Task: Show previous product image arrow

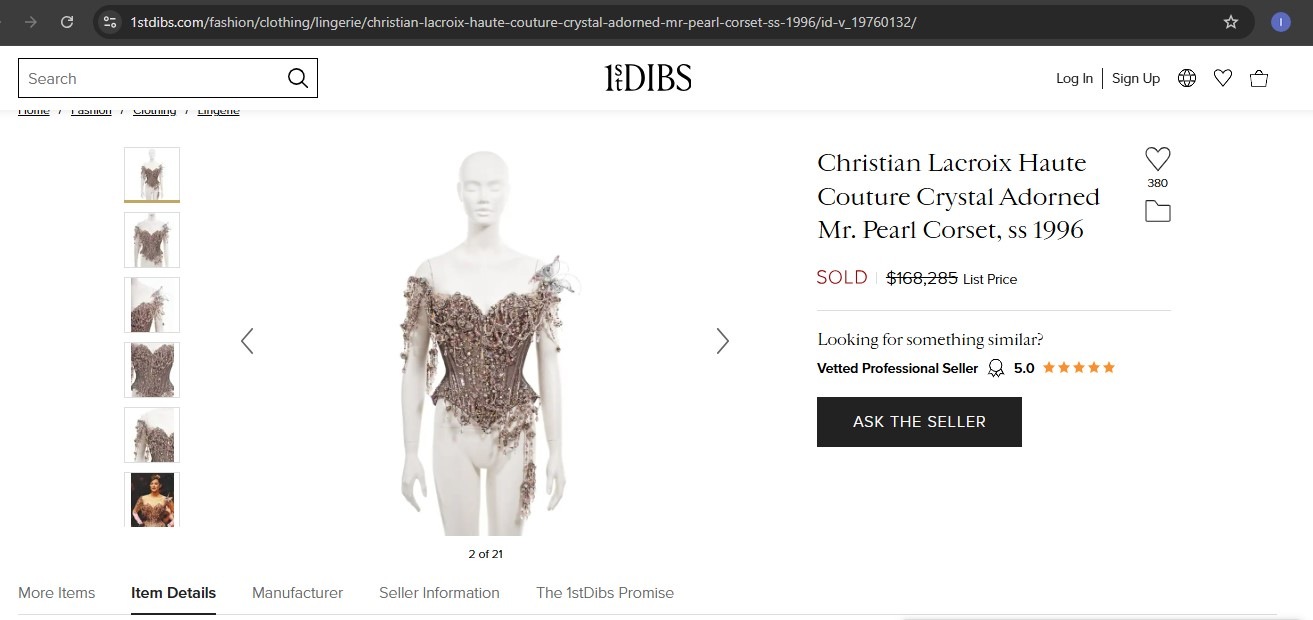Action: (x=247, y=341)
